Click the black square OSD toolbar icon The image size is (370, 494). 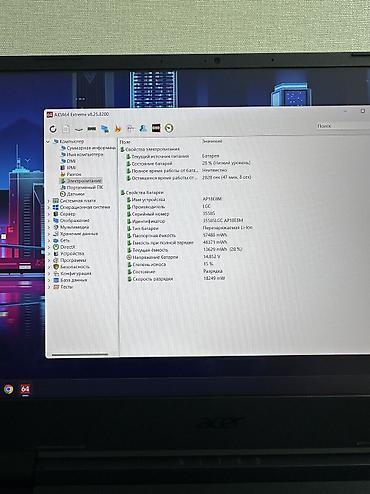coord(156,128)
